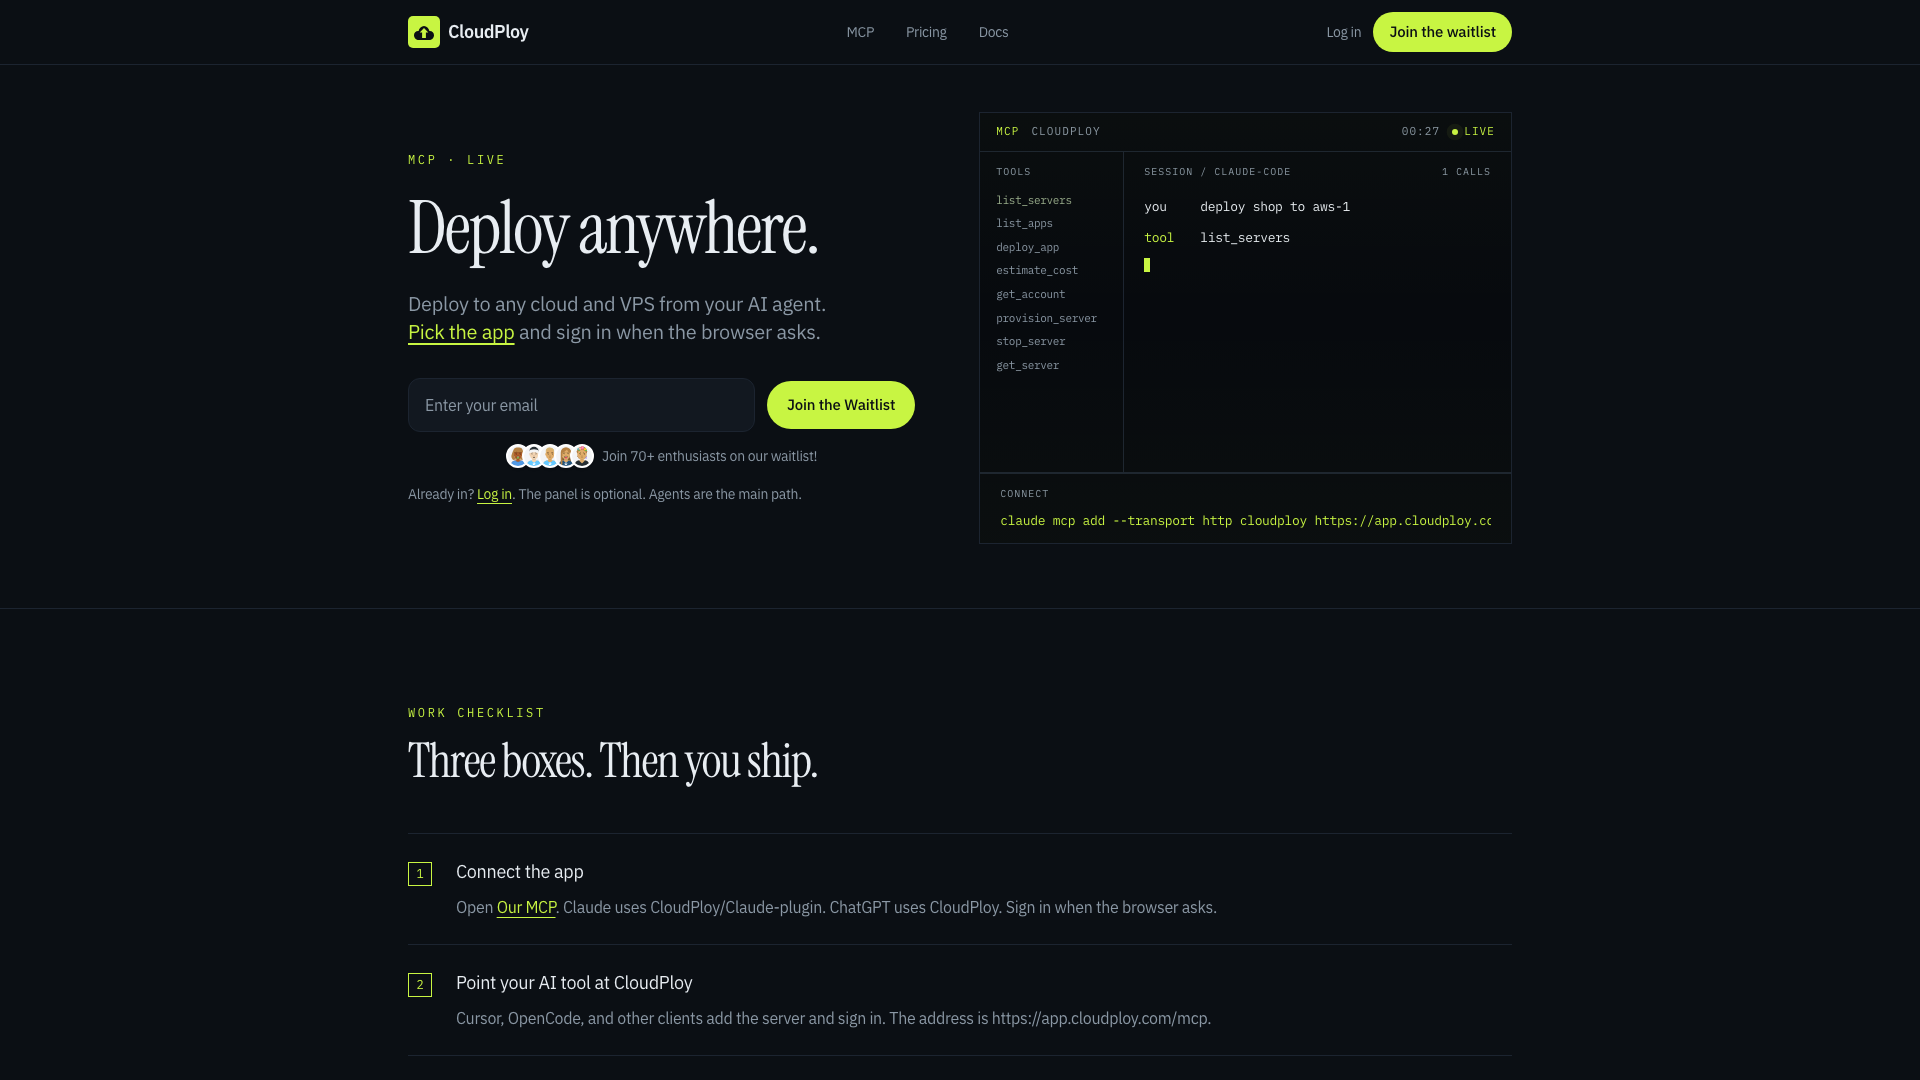Screen dimensions: 1920x1080
Task: Select provision_server in the Tools list
Action: [x=1046, y=318]
